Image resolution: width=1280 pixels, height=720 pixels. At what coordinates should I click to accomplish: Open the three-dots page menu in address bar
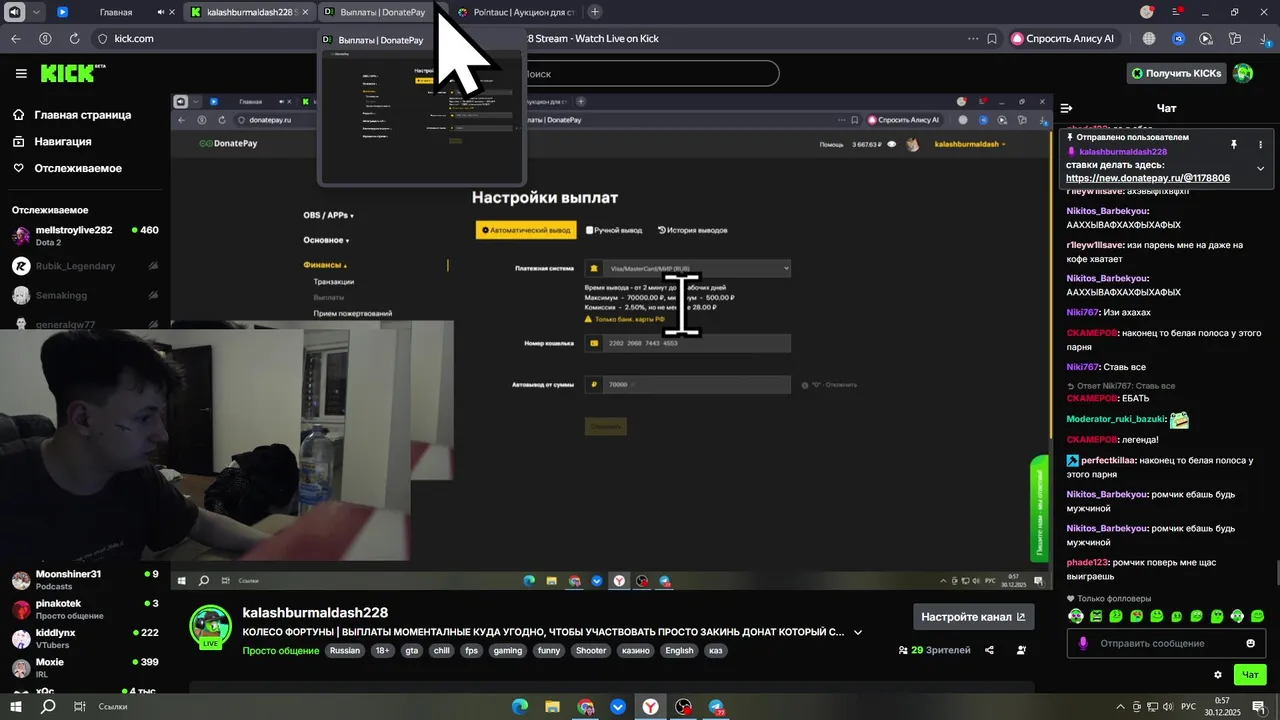972,39
